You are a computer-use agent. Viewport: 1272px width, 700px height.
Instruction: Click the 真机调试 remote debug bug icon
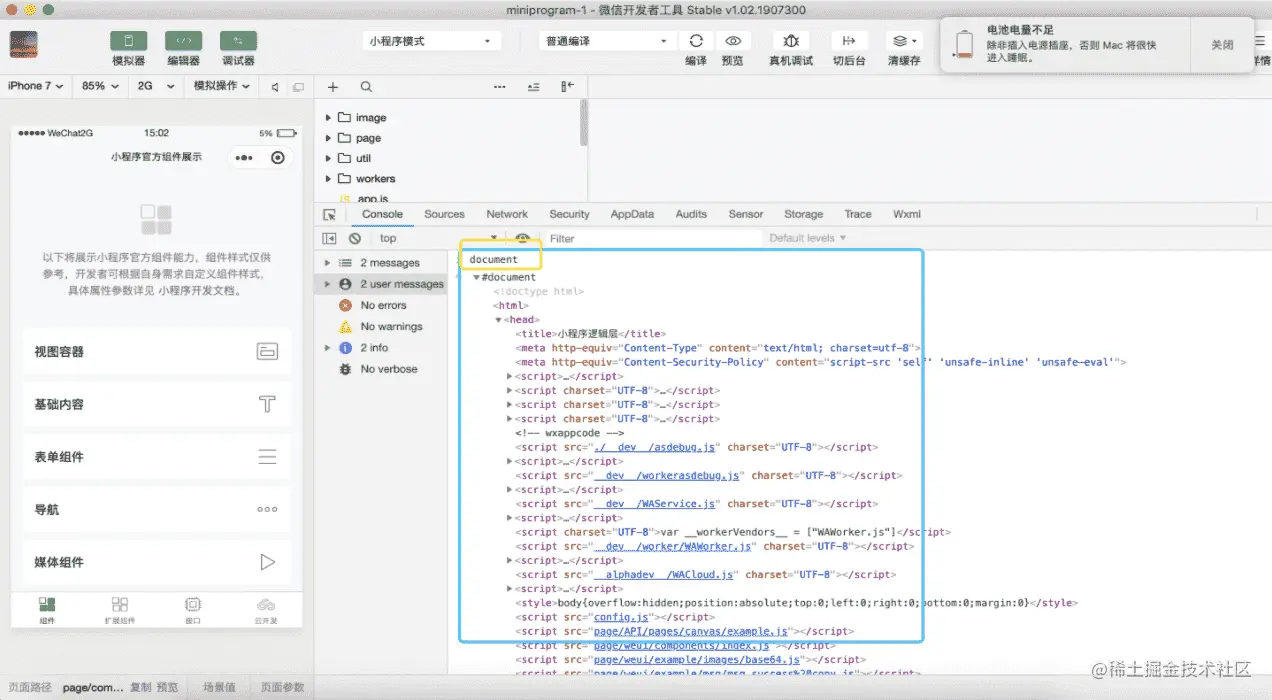(x=791, y=41)
